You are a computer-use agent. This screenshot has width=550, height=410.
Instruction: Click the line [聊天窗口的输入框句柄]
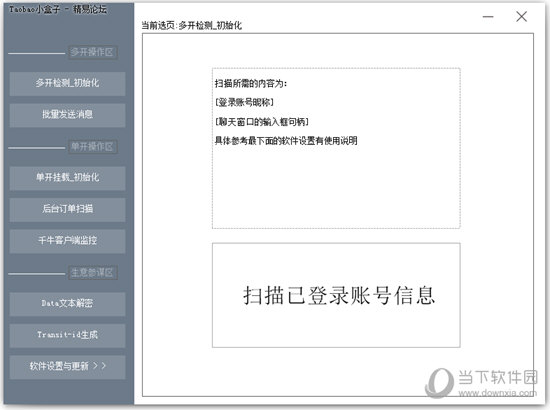(262, 122)
